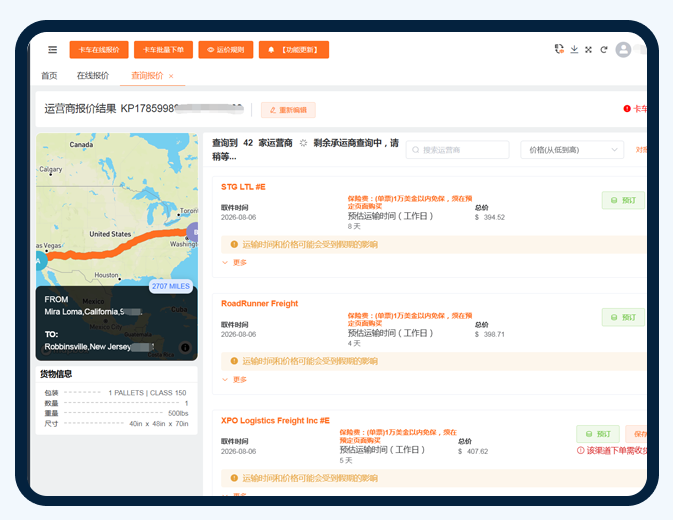
Task: Click the red alert icon near 卡车
Action: pyautogui.click(x=627, y=109)
